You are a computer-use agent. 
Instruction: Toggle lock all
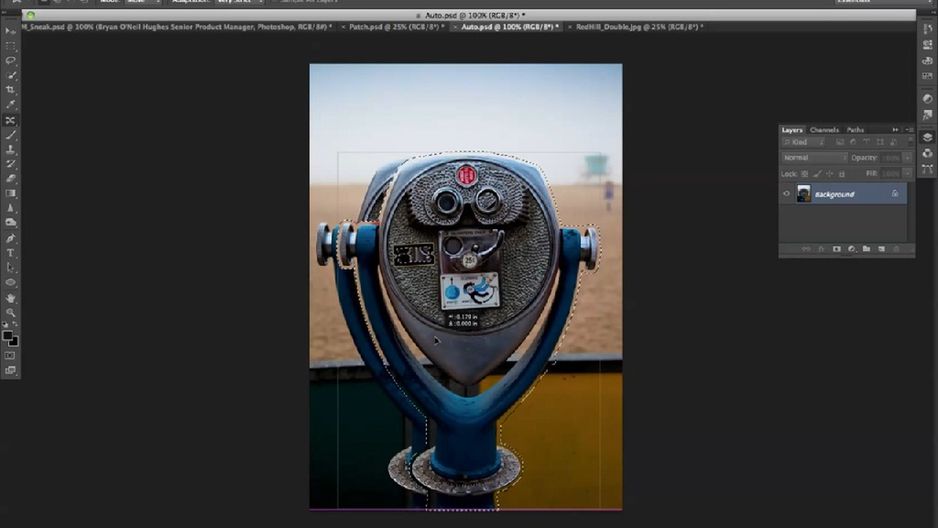coord(842,174)
